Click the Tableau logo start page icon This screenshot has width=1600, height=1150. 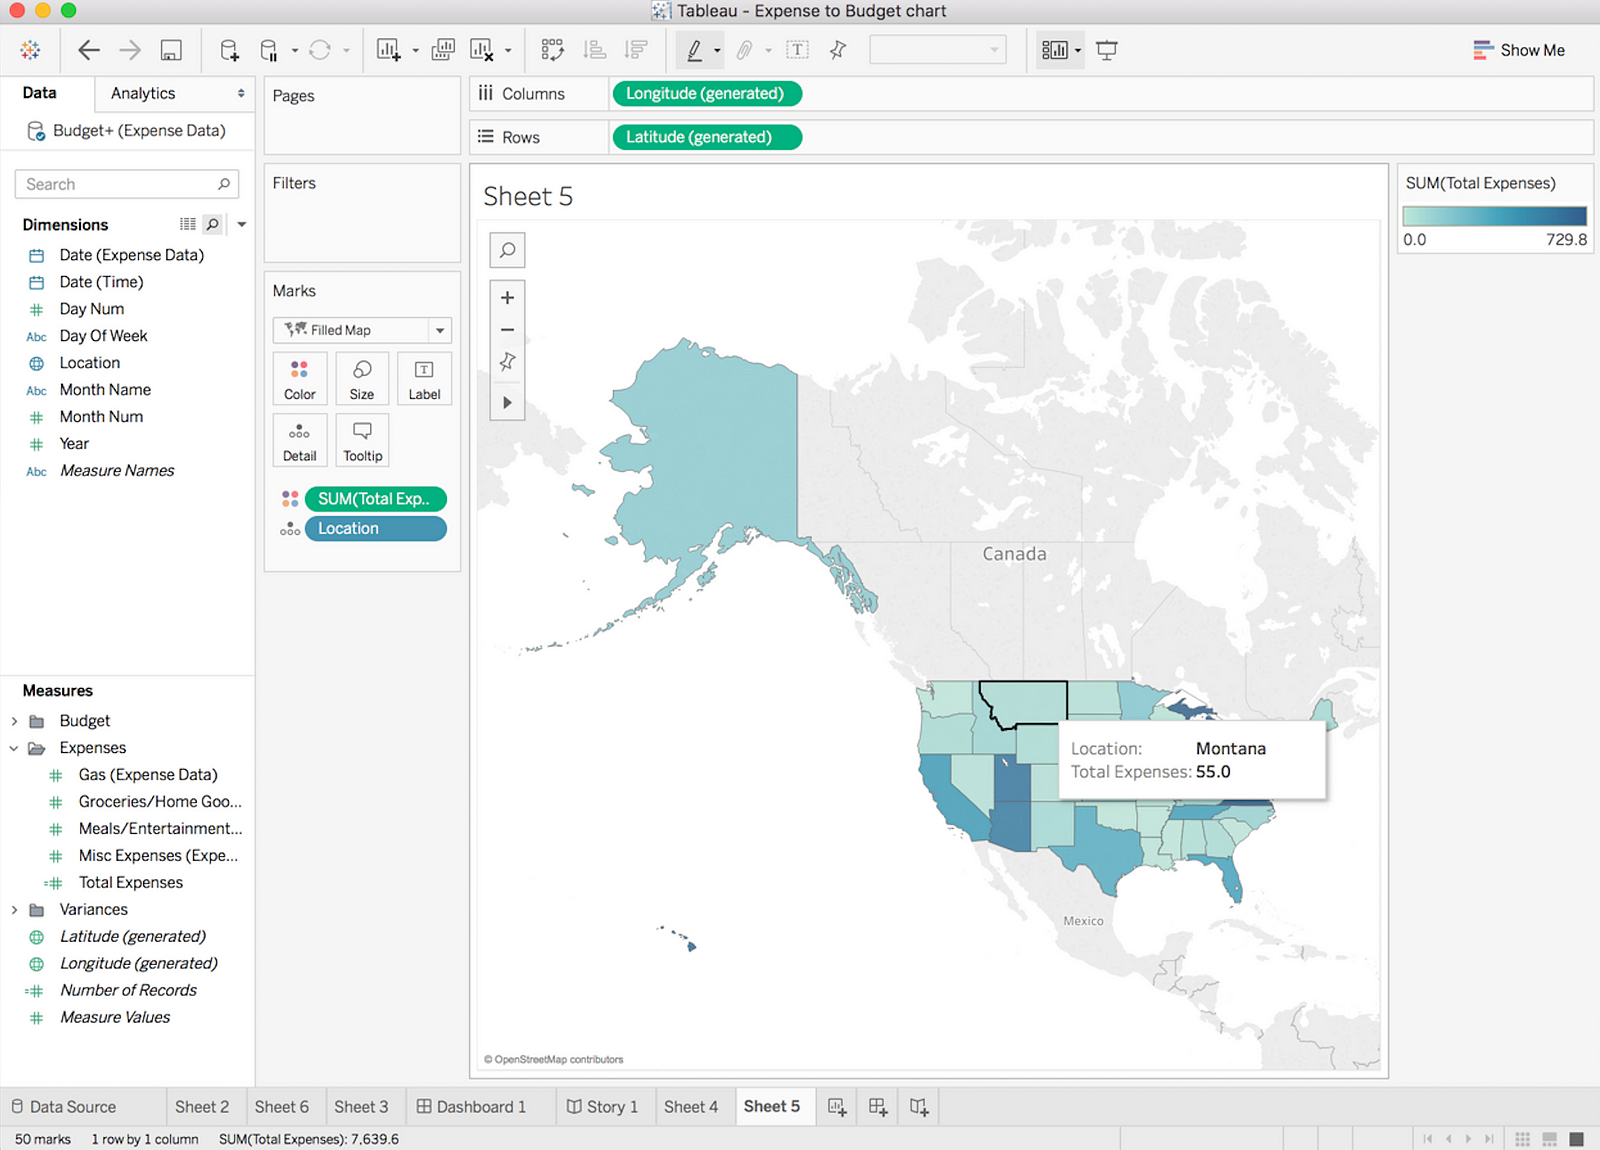[x=30, y=50]
